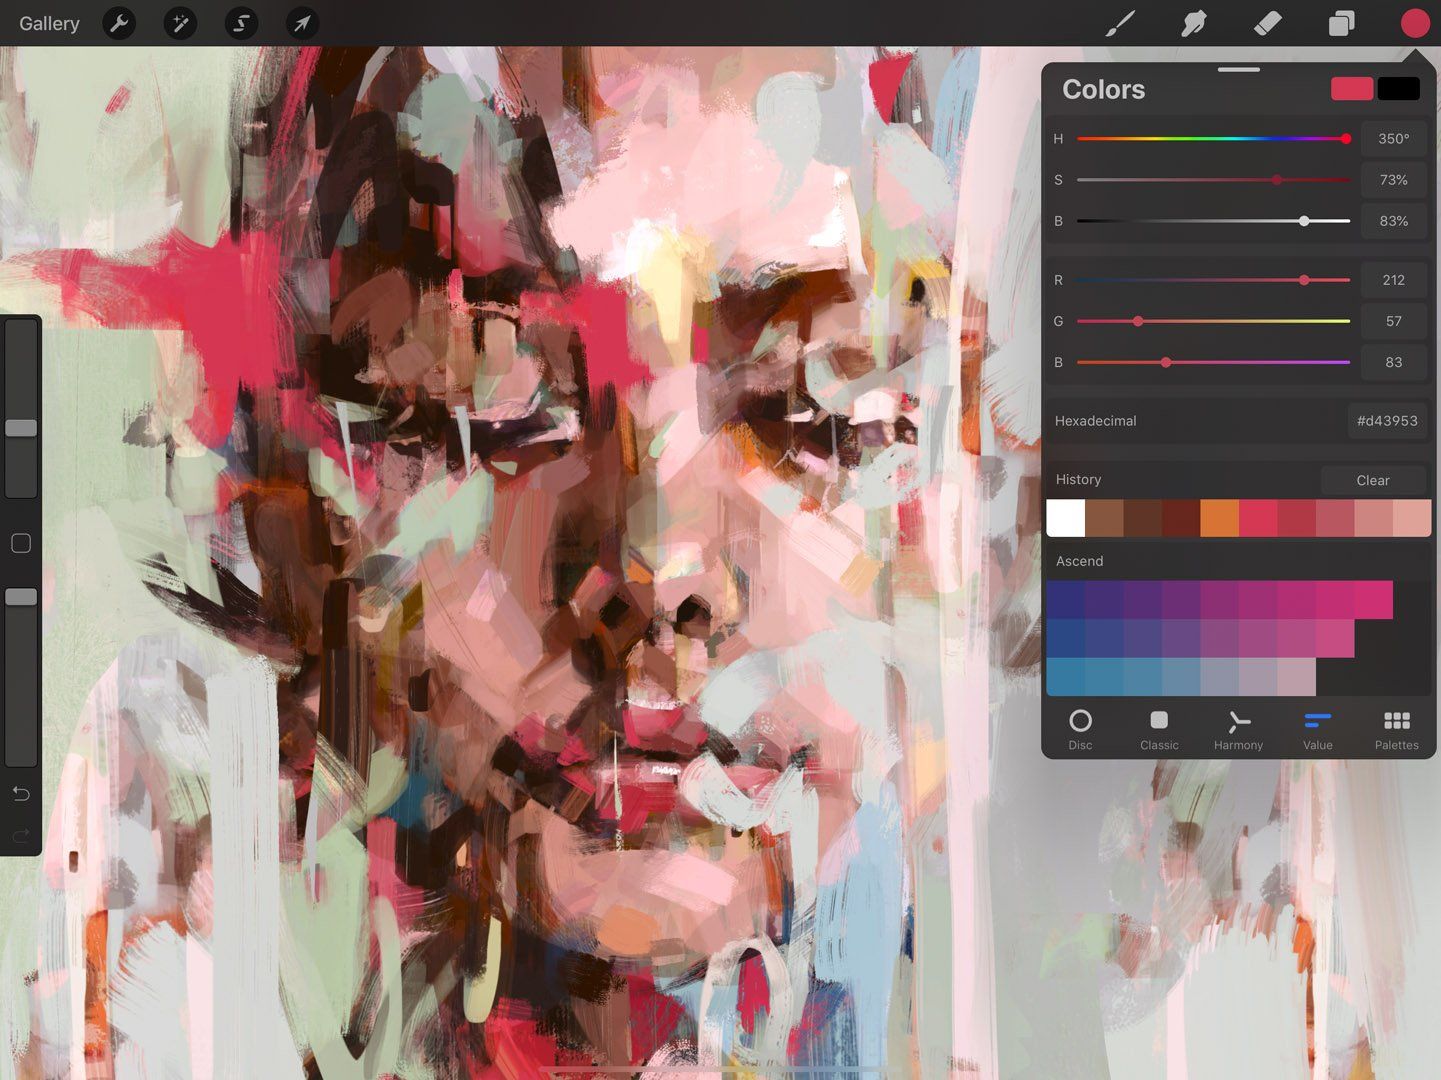Switch to the Classic color picker
The height and width of the screenshot is (1080, 1441).
(x=1159, y=727)
